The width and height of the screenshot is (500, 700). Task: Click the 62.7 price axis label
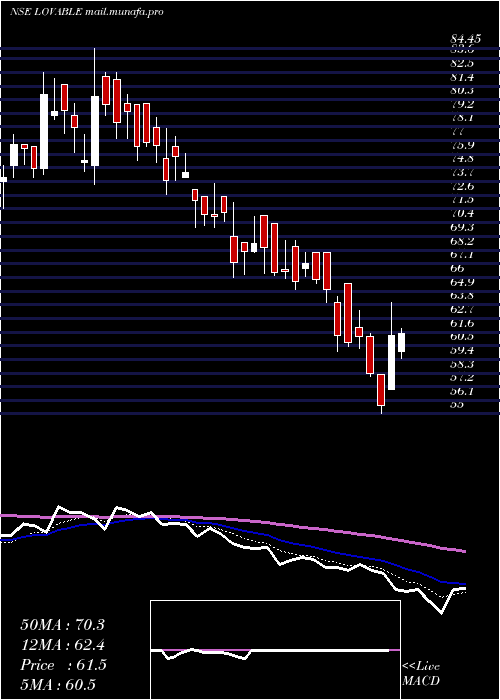coord(462,309)
